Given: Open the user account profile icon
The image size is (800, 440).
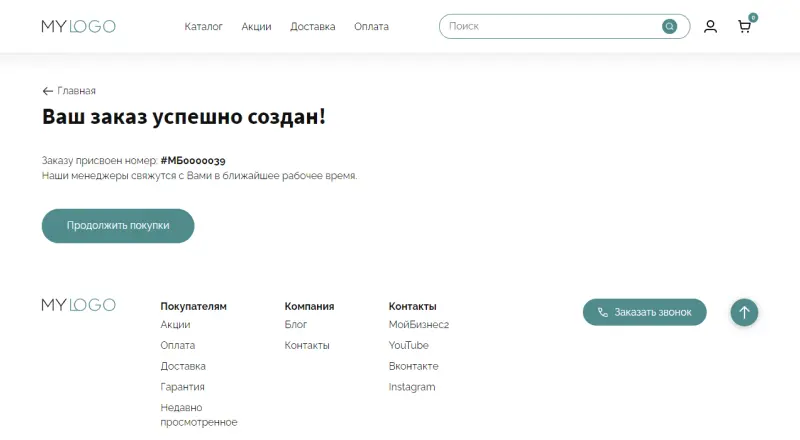Looking at the screenshot, I should pos(710,27).
